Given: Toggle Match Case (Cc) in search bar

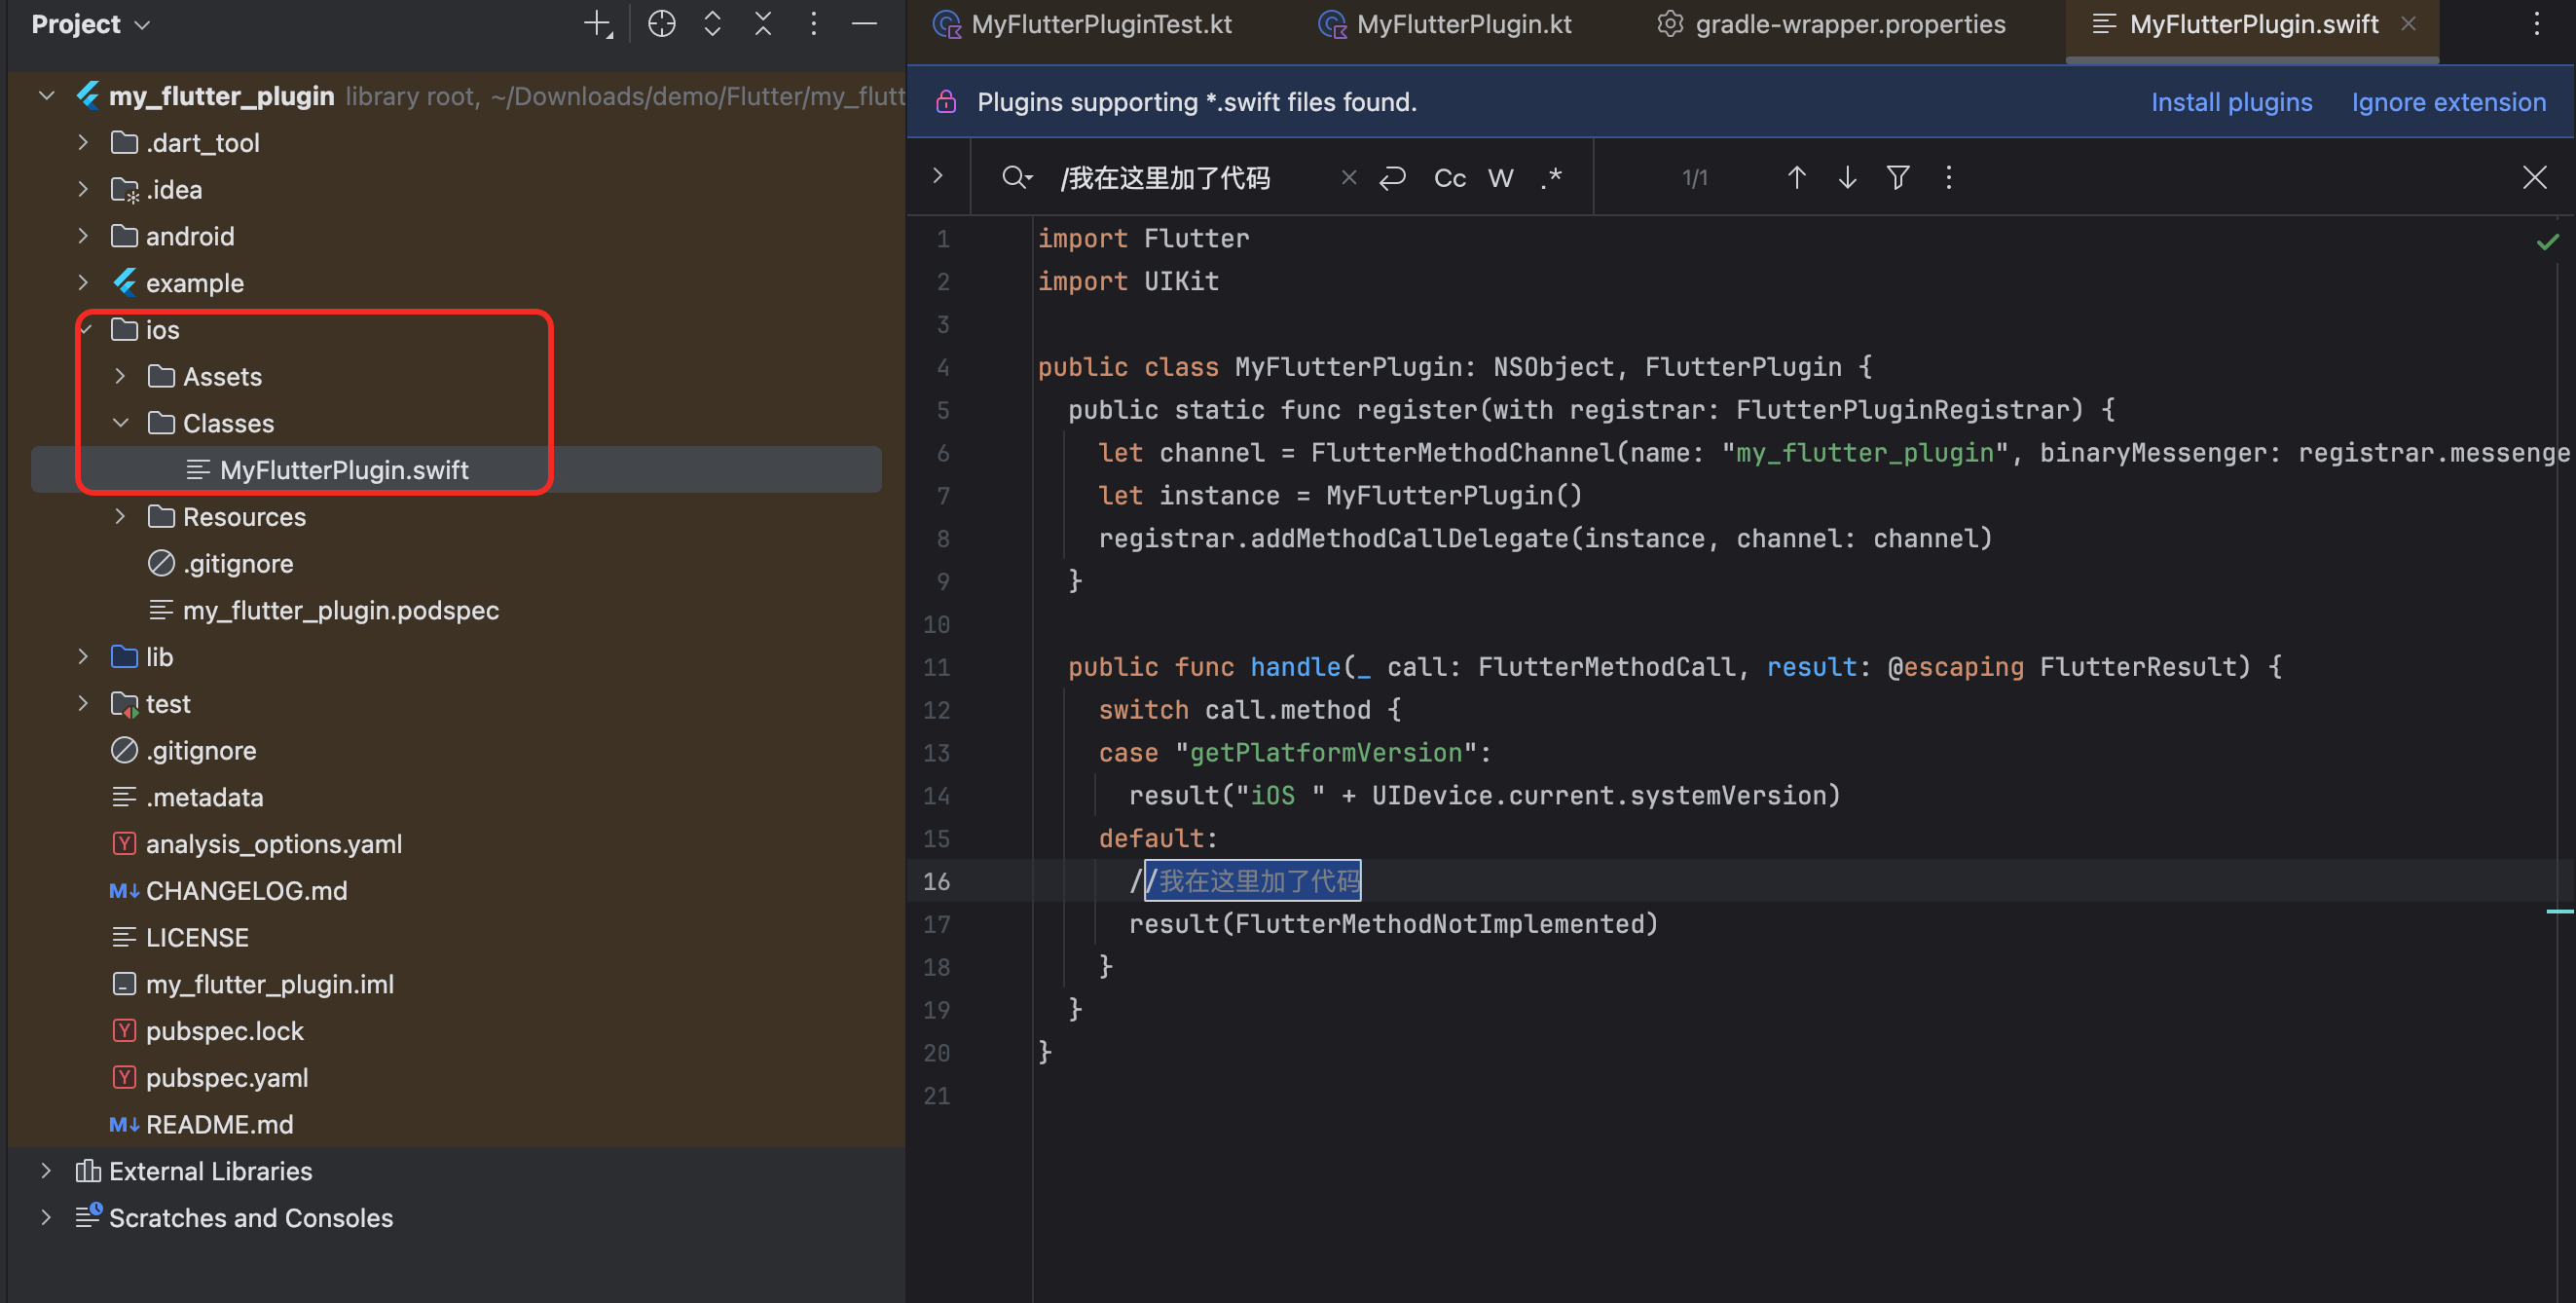Looking at the screenshot, I should (1449, 178).
